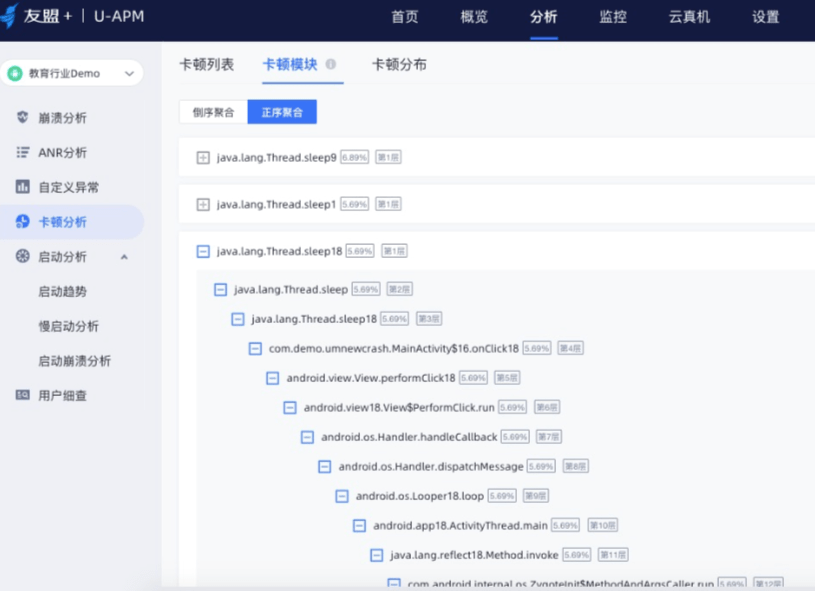This screenshot has height=591, width=815.
Task: Switch to the 卡顿列表 tab
Action: click(206, 64)
